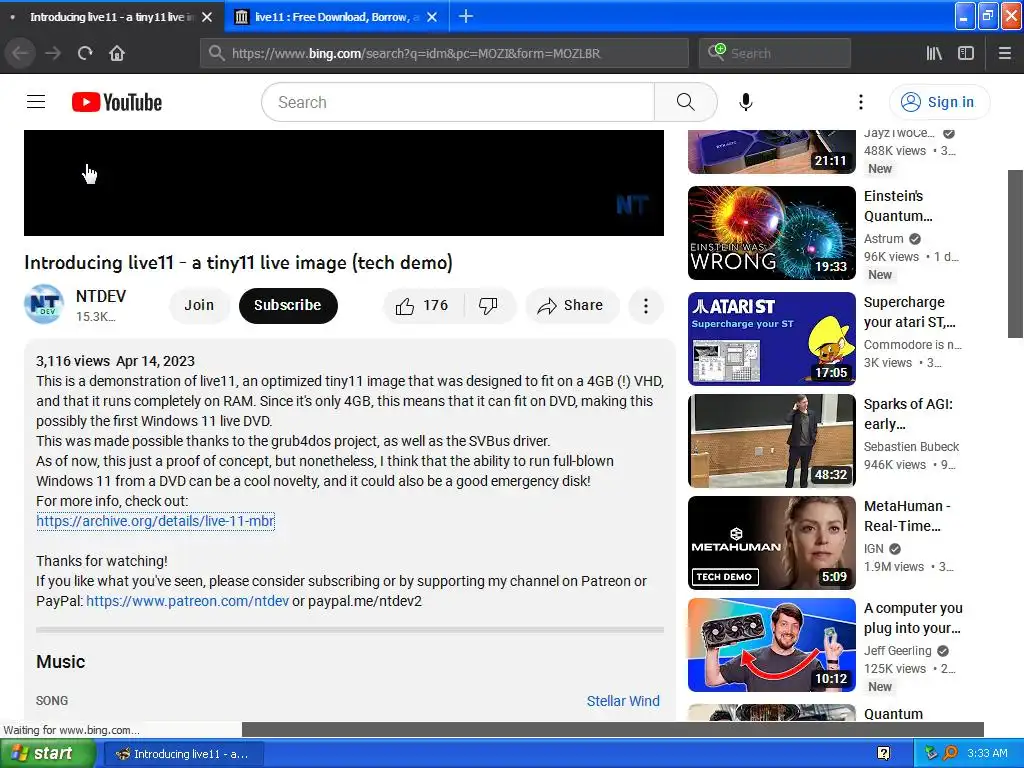Image resolution: width=1024 pixels, height=768 pixels.
Task: Open the Stellar Wind song link
Action: [623, 701]
